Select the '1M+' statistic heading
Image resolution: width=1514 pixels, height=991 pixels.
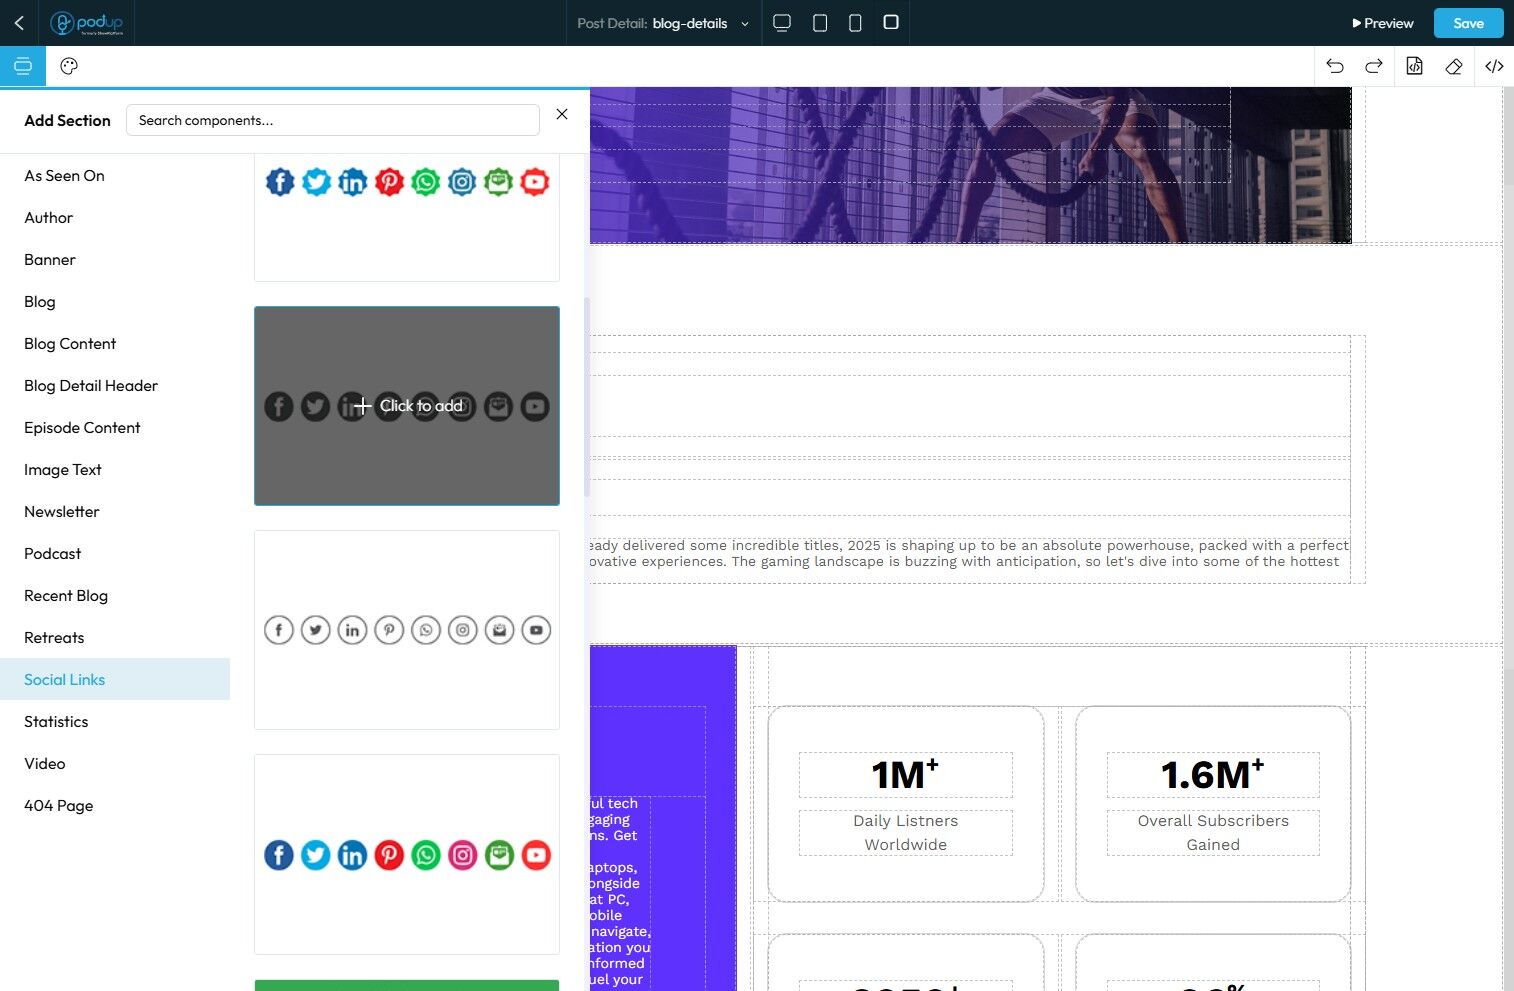[x=905, y=775]
